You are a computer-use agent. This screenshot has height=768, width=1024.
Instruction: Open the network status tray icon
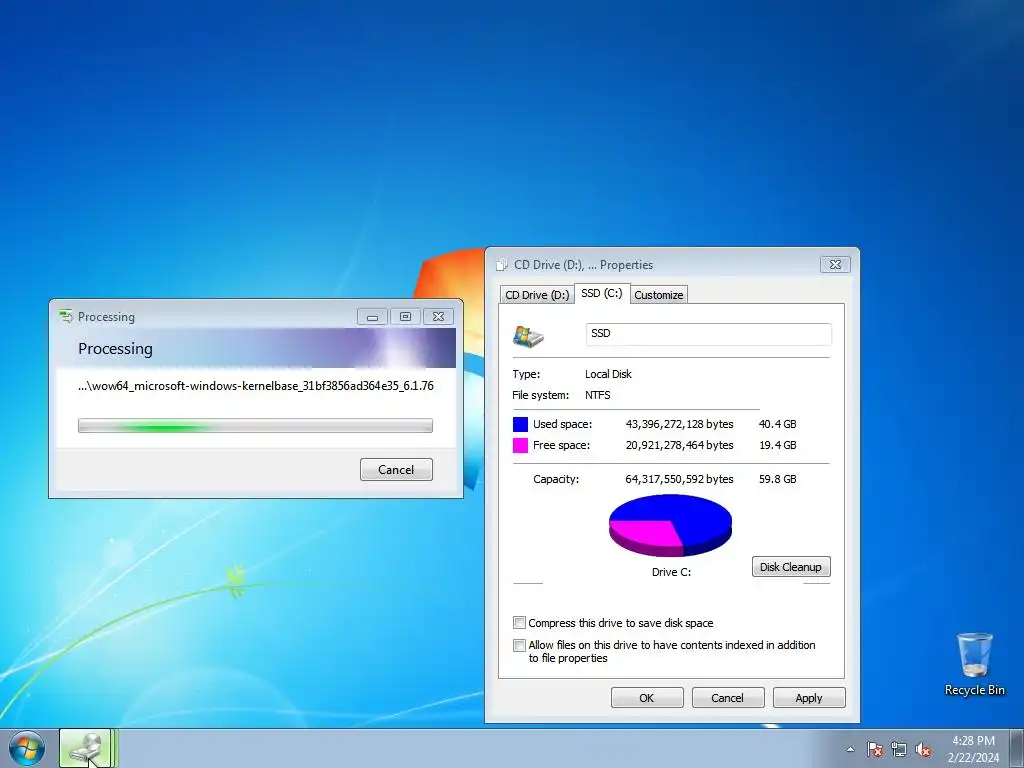click(x=899, y=749)
